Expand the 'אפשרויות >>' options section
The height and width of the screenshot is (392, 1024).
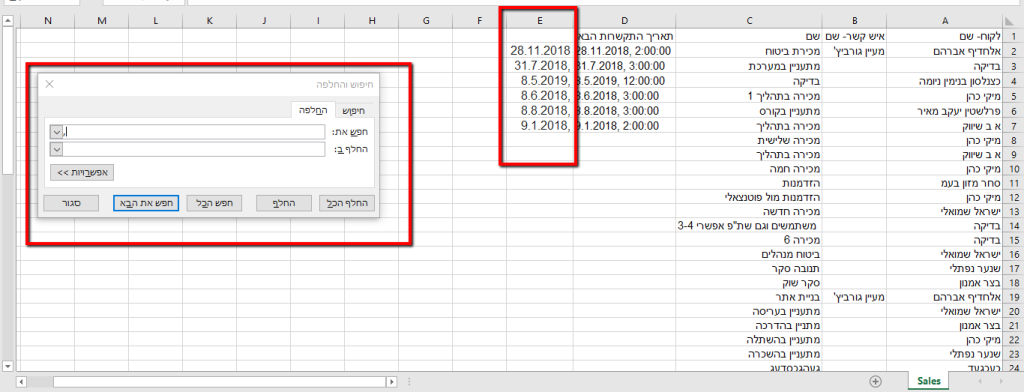[82, 172]
